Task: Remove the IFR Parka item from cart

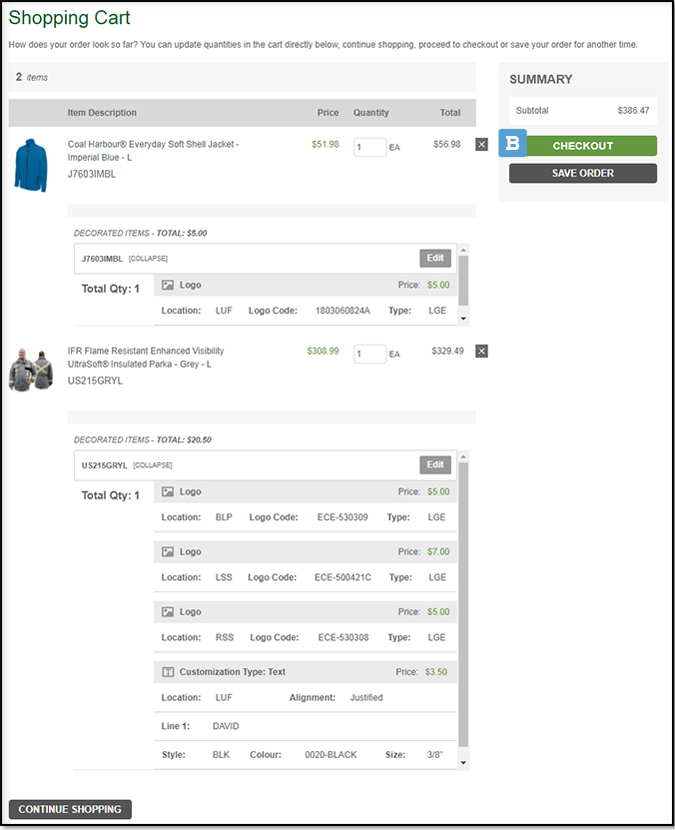Action: [x=481, y=351]
